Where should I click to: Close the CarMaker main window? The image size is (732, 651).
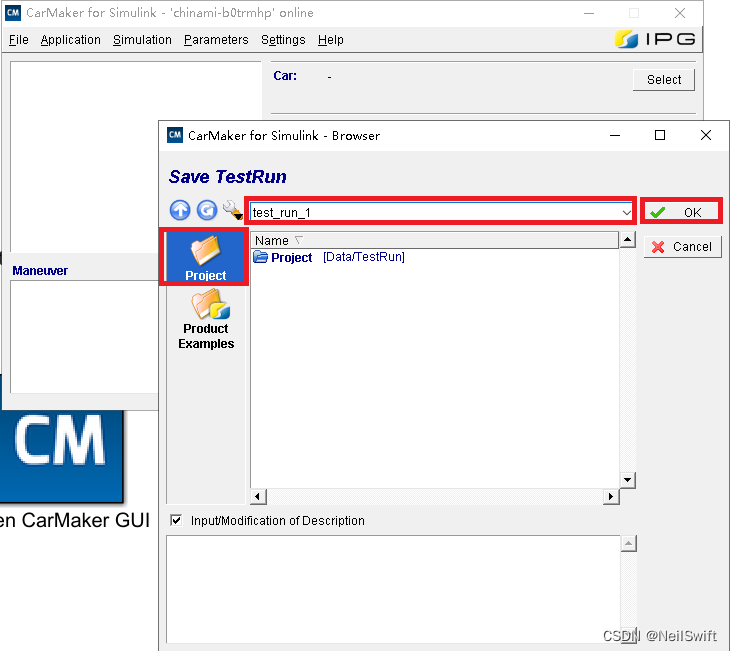click(x=680, y=13)
